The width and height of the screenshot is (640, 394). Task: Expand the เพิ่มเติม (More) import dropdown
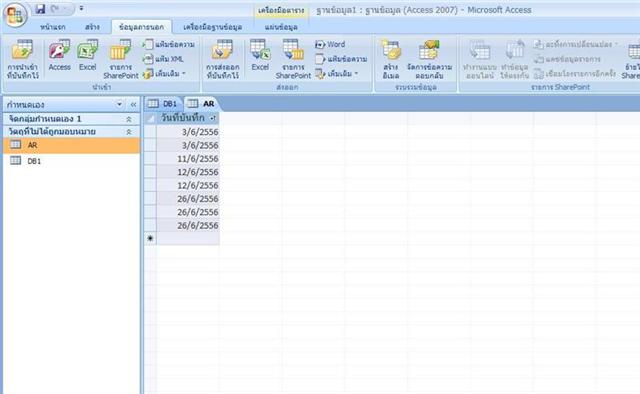tap(165, 74)
